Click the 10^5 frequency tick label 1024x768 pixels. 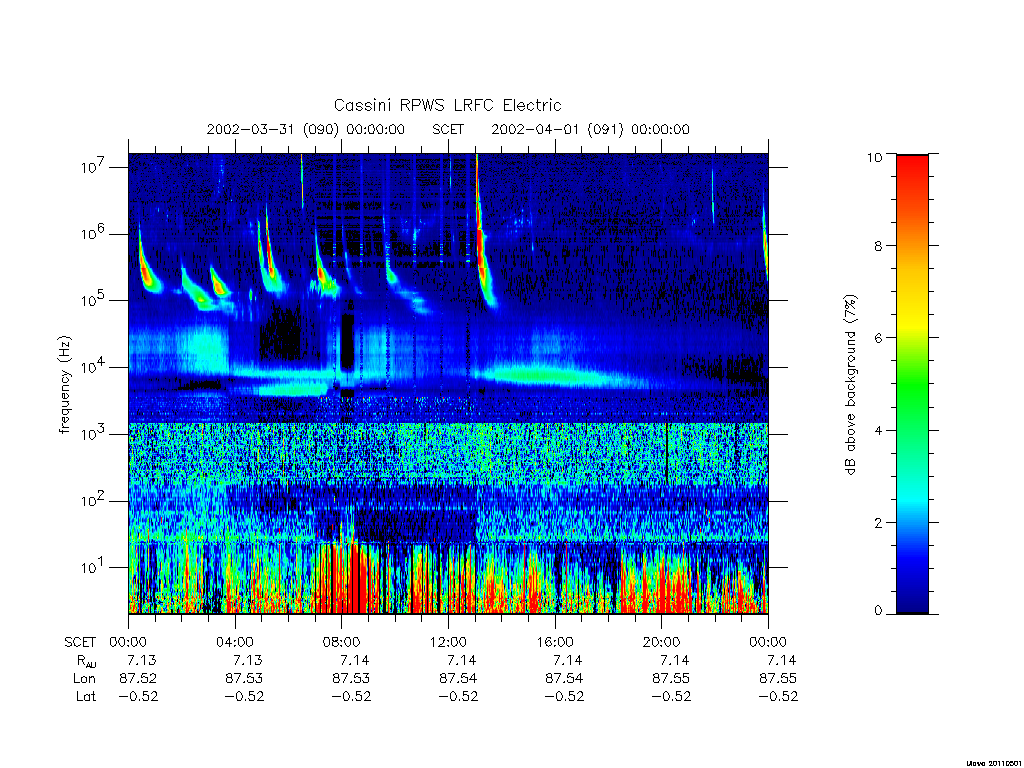click(x=94, y=300)
